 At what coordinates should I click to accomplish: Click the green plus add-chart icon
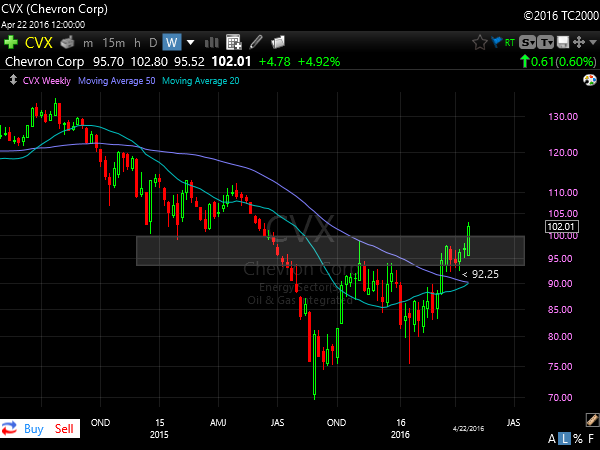point(11,42)
